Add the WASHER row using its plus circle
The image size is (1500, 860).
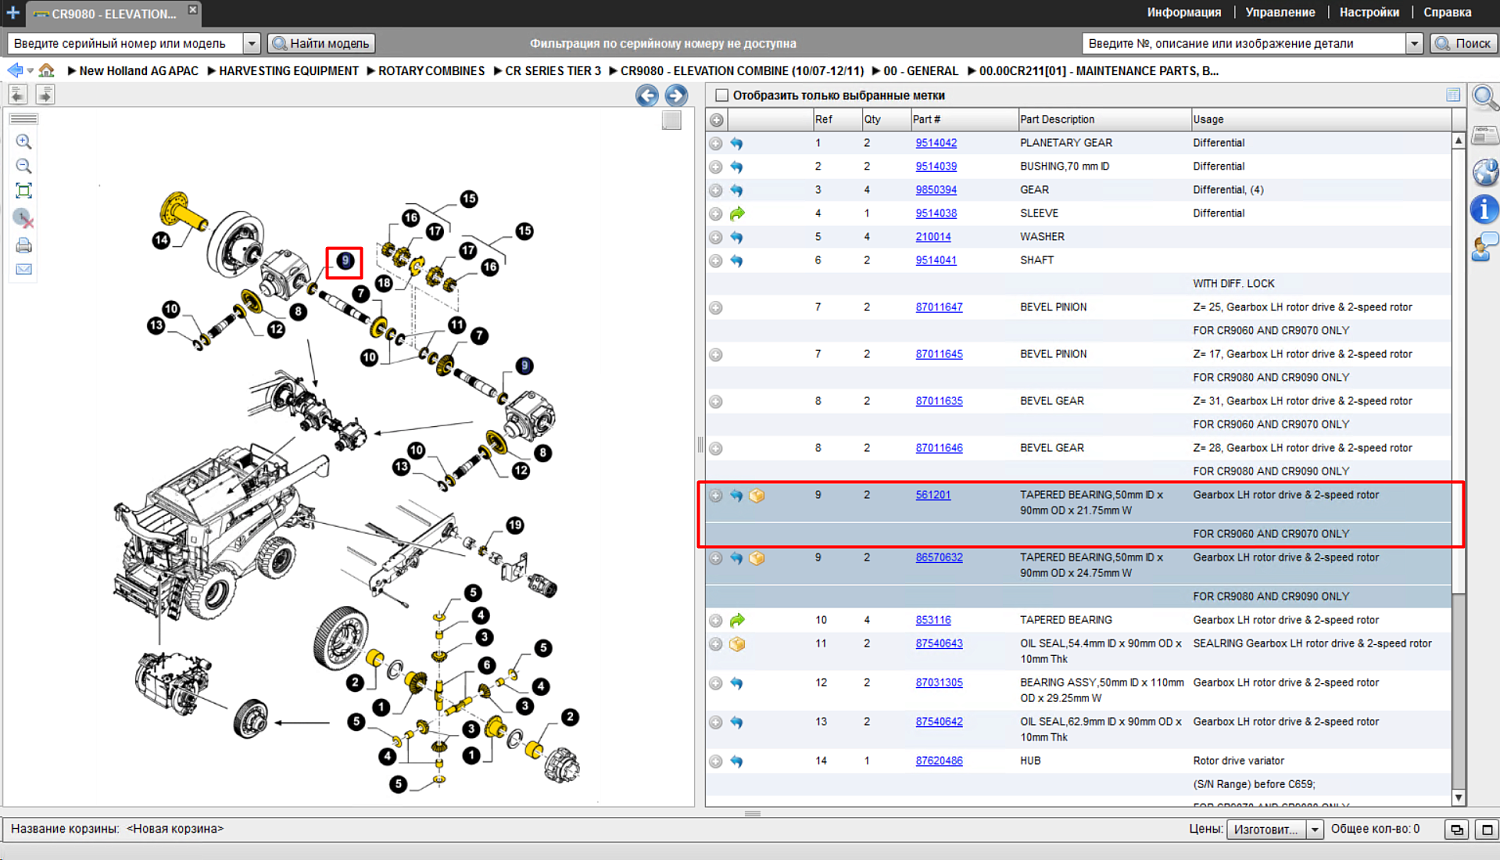716,237
